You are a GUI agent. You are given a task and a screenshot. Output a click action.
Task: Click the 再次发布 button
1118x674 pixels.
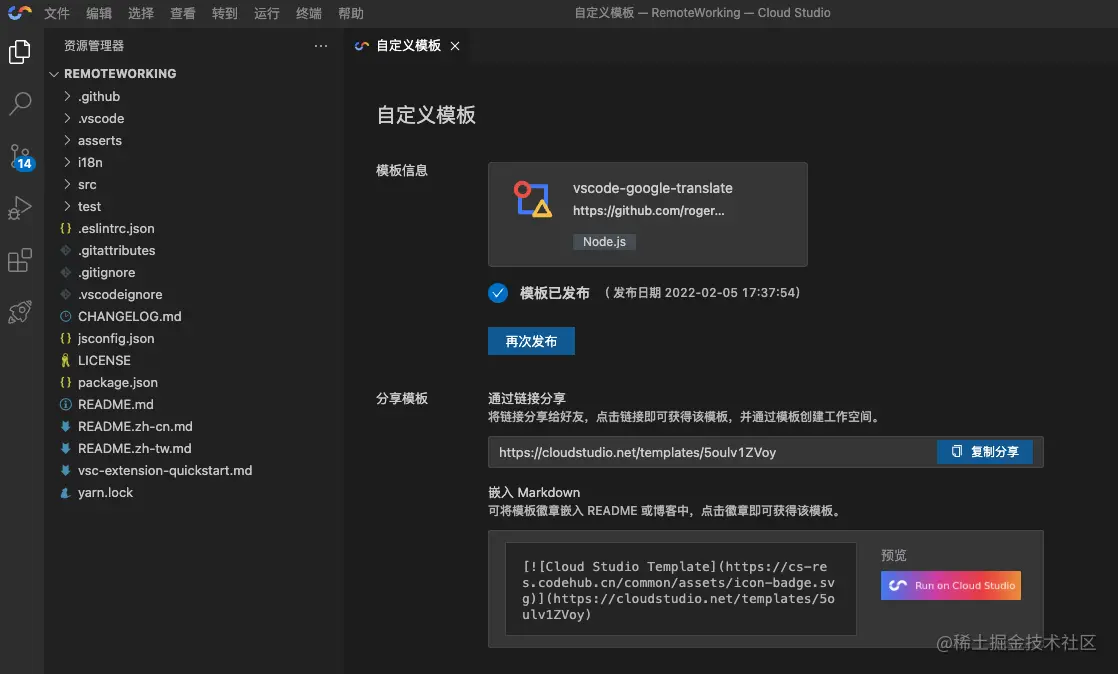coord(531,341)
